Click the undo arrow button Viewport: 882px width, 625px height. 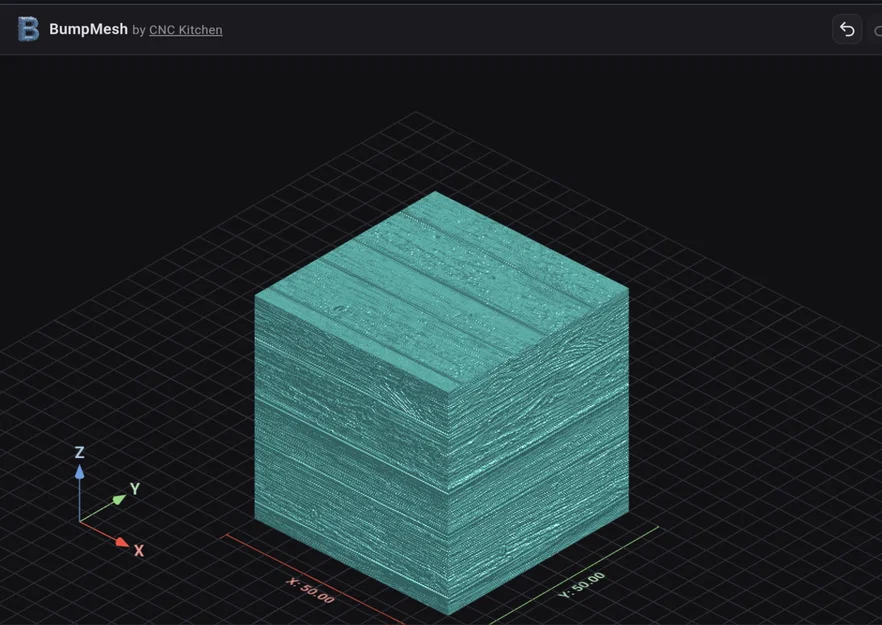847,29
